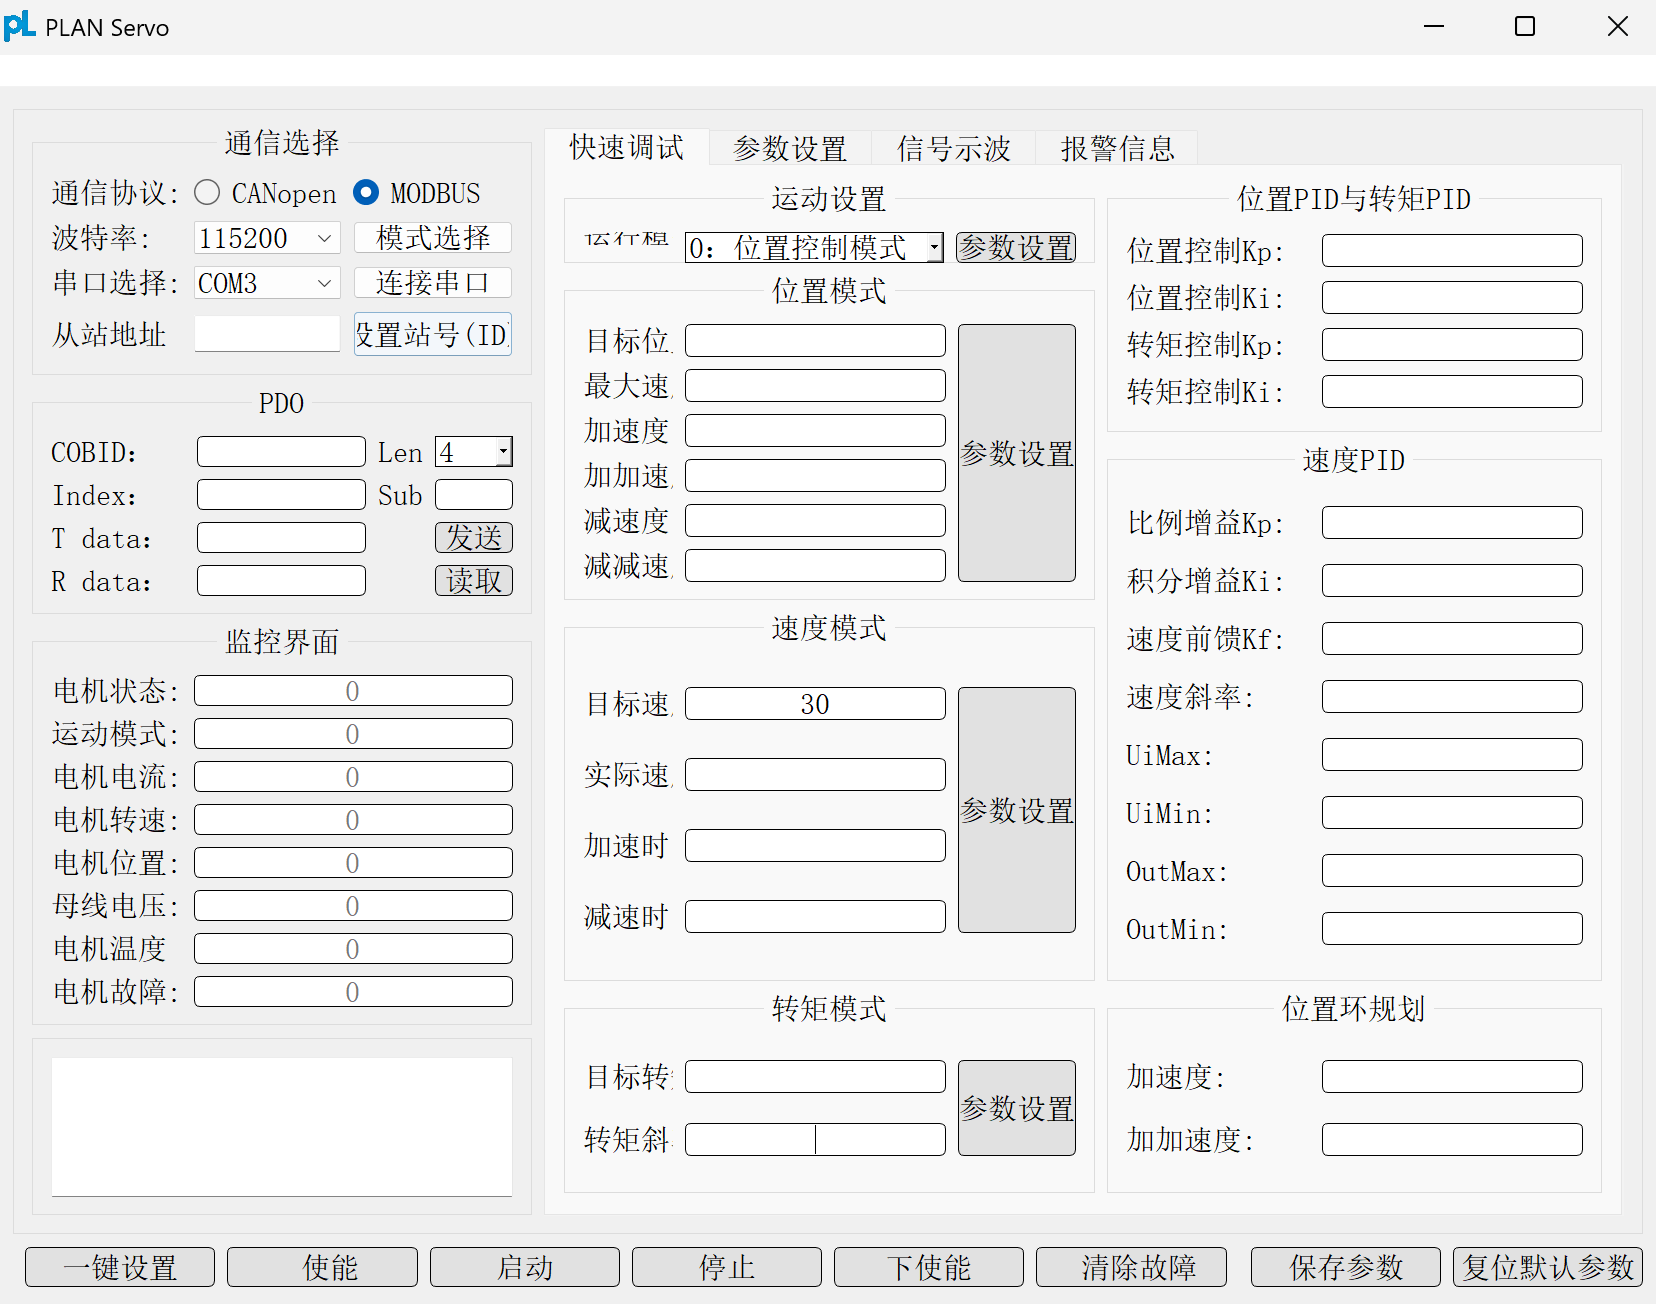Open the PDO Len dropdown showing 4
The image size is (1656, 1304).
[x=474, y=452]
